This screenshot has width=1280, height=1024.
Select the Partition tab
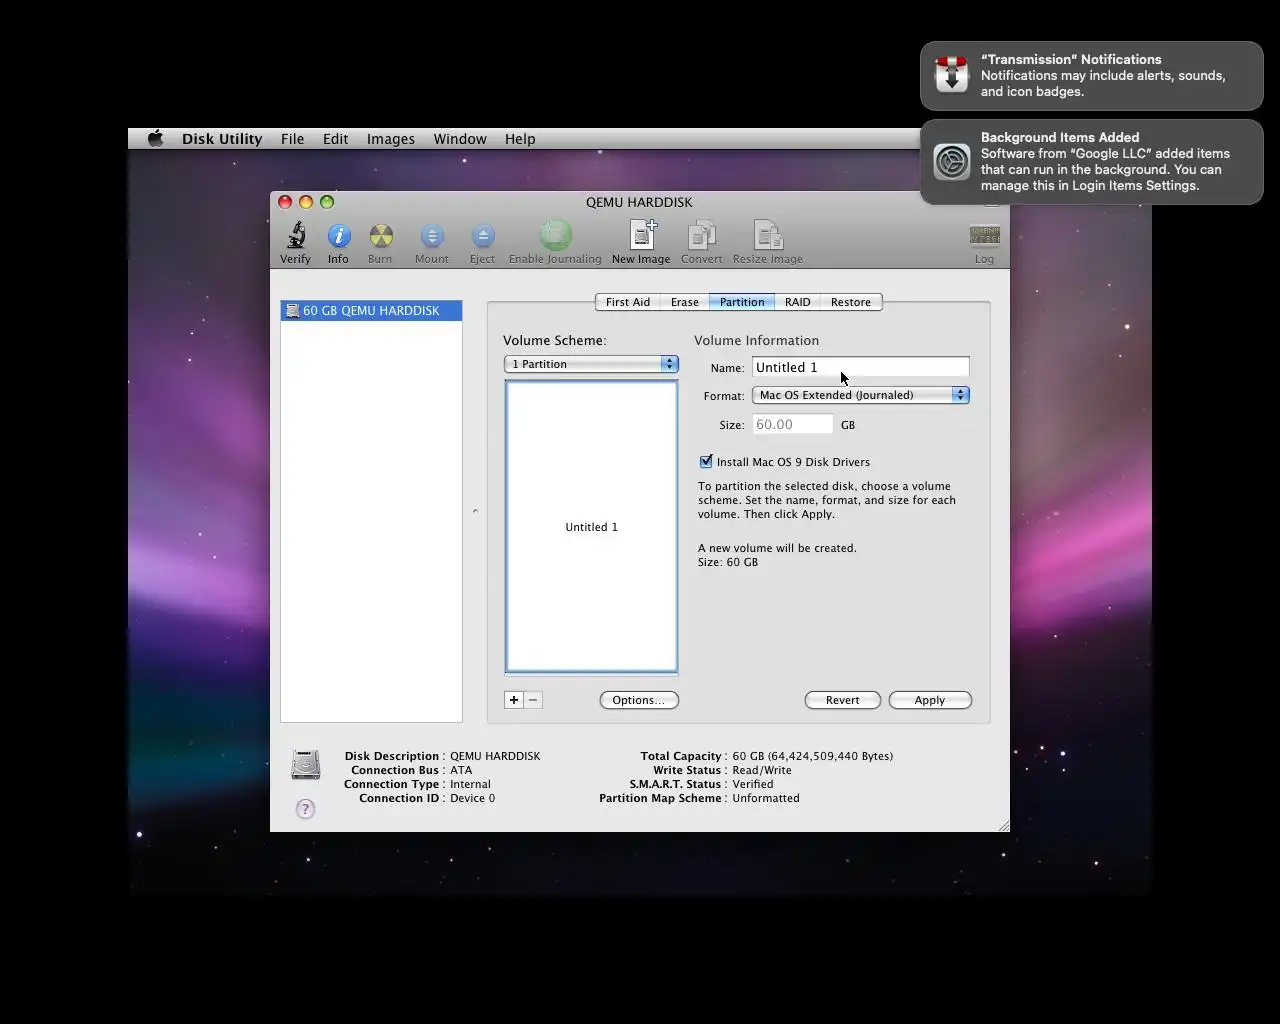(x=742, y=302)
